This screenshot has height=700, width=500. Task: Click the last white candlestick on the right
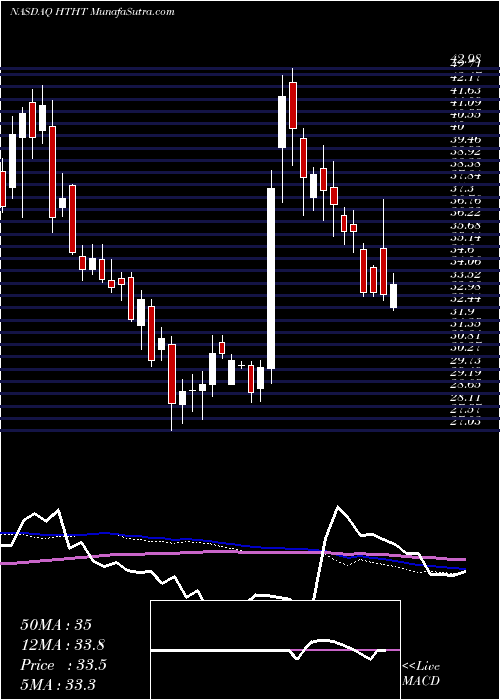(393, 296)
